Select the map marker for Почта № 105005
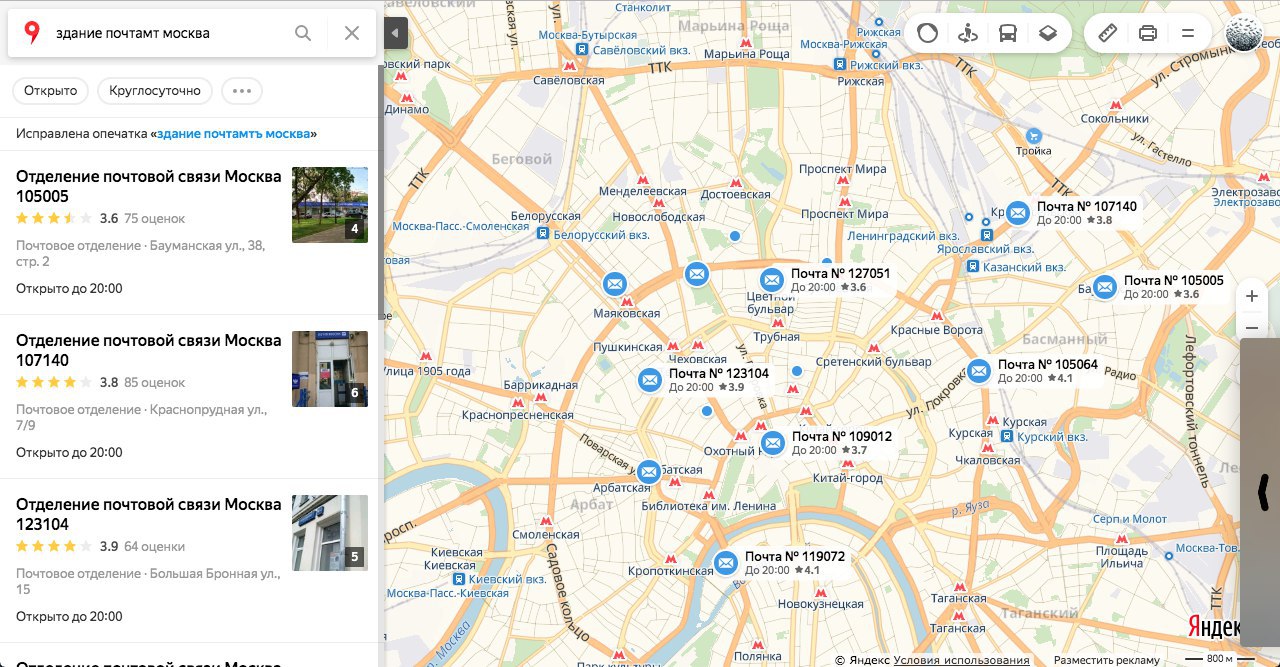 click(1104, 287)
